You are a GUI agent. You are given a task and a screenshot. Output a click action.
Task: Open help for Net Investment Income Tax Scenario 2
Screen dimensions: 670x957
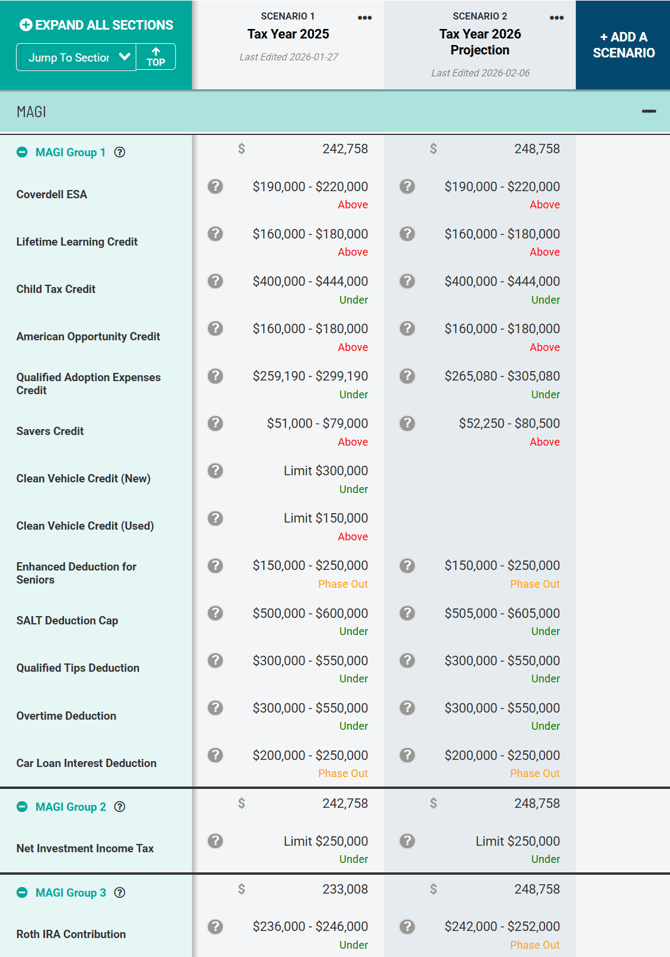[x=407, y=841]
